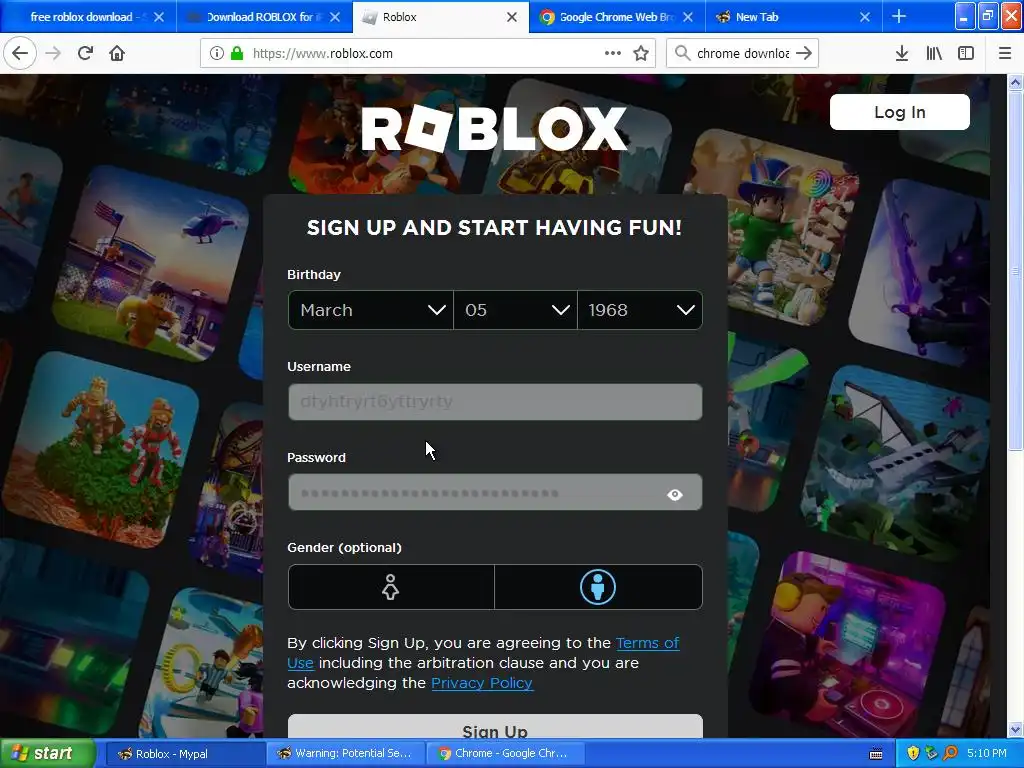The width and height of the screenshot is (1024, 768).
Task: Toggle password visibility eye icon
Action: coord(675,494)
